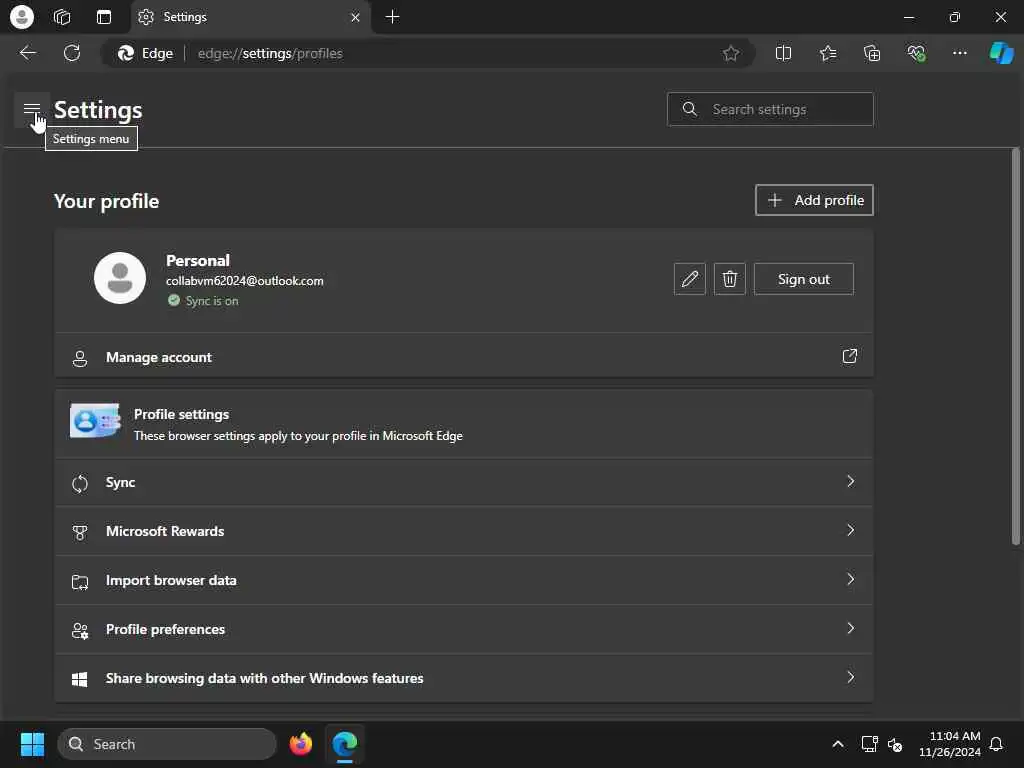Open a new tab with plus button
The width and height of the screenshot is (1024, 768).
[x=392, y=17]
